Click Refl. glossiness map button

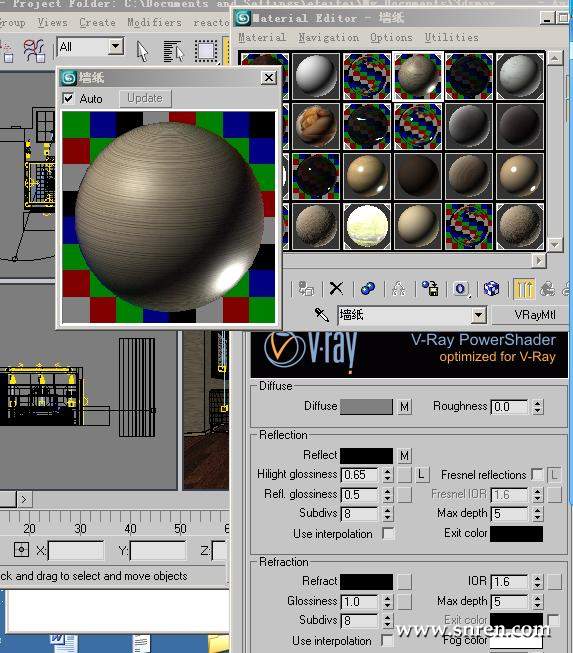[404, 495]
